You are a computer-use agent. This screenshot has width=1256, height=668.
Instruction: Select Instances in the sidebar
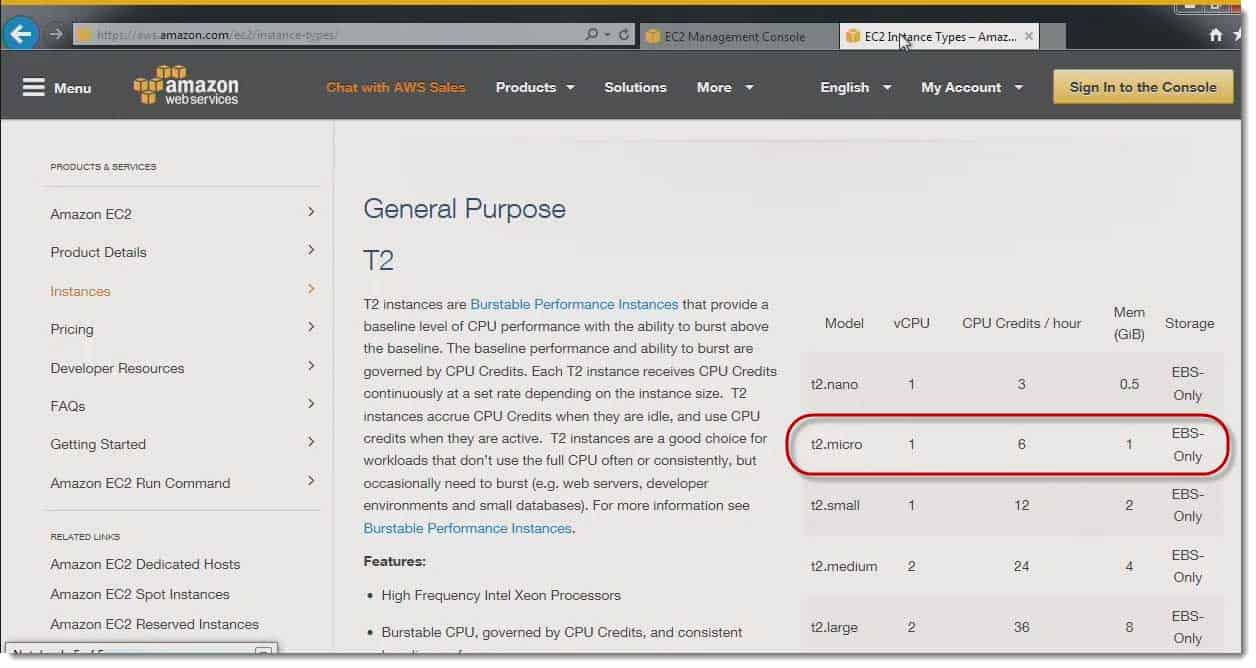click(80, 291)
